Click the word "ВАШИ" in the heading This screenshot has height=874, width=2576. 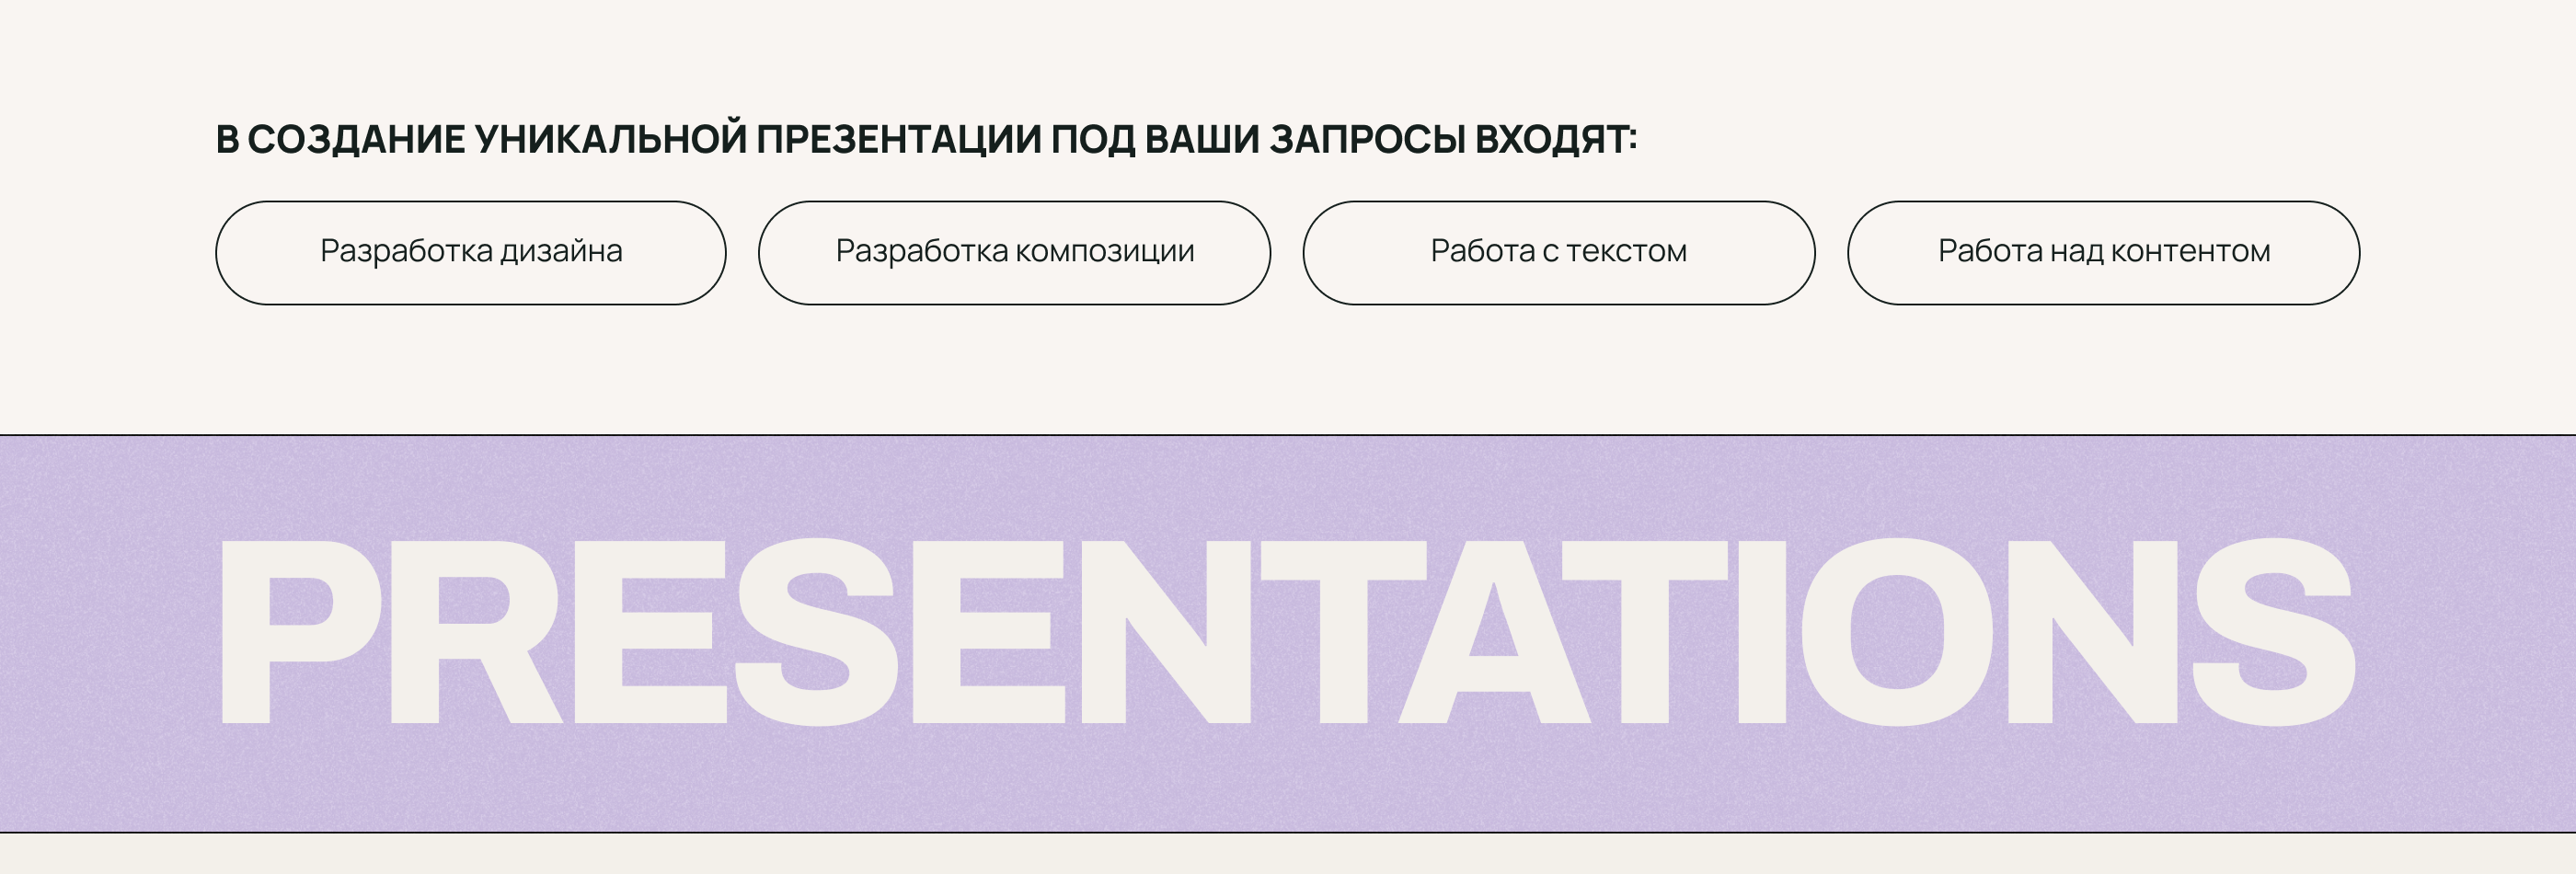coord(1202,140)
